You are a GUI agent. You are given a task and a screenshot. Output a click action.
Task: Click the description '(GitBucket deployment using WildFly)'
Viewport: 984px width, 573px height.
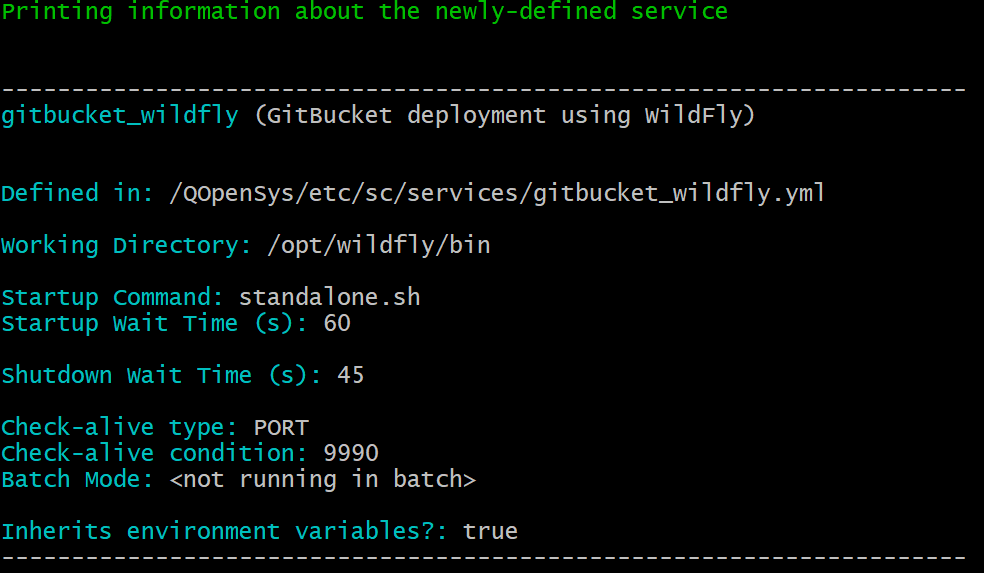tap(505, 115)
